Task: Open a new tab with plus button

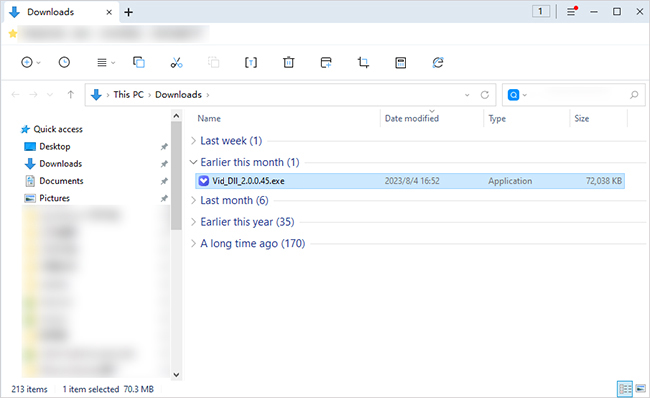Action: 129,12
